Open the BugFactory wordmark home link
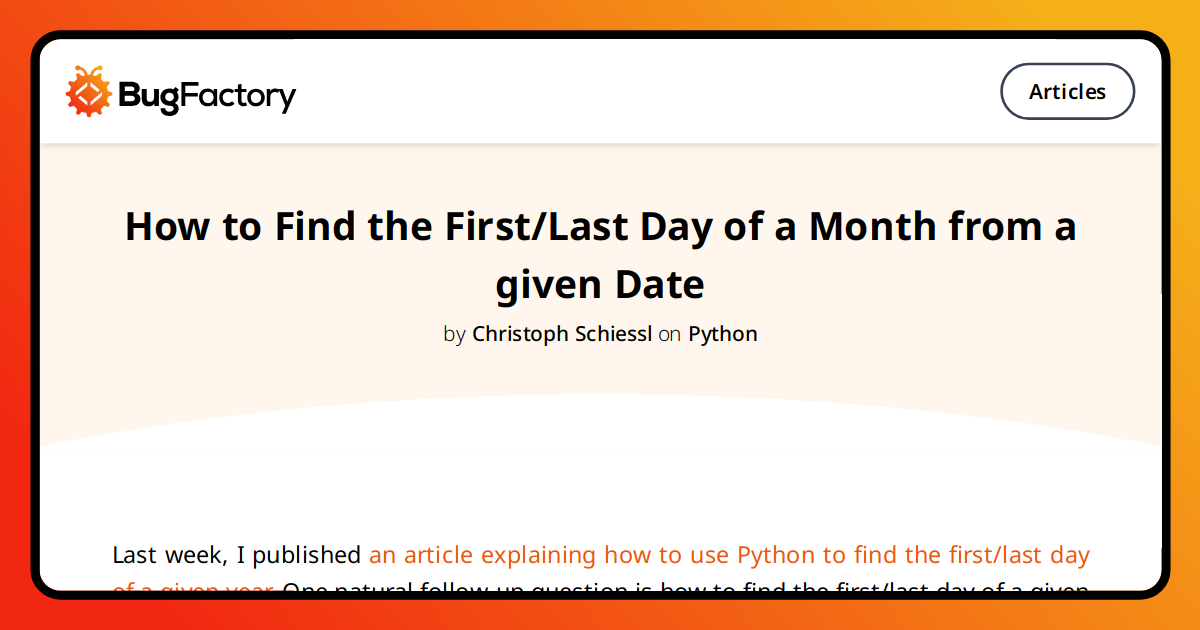 (207, 95)
